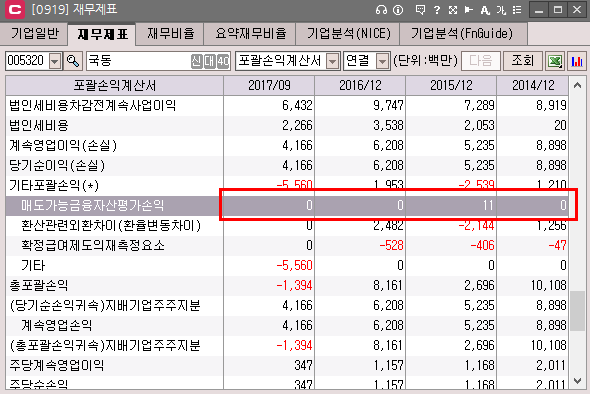Select the 기타포괄손익(*) row label
This screenshot has width=590, height=394.
54,185
